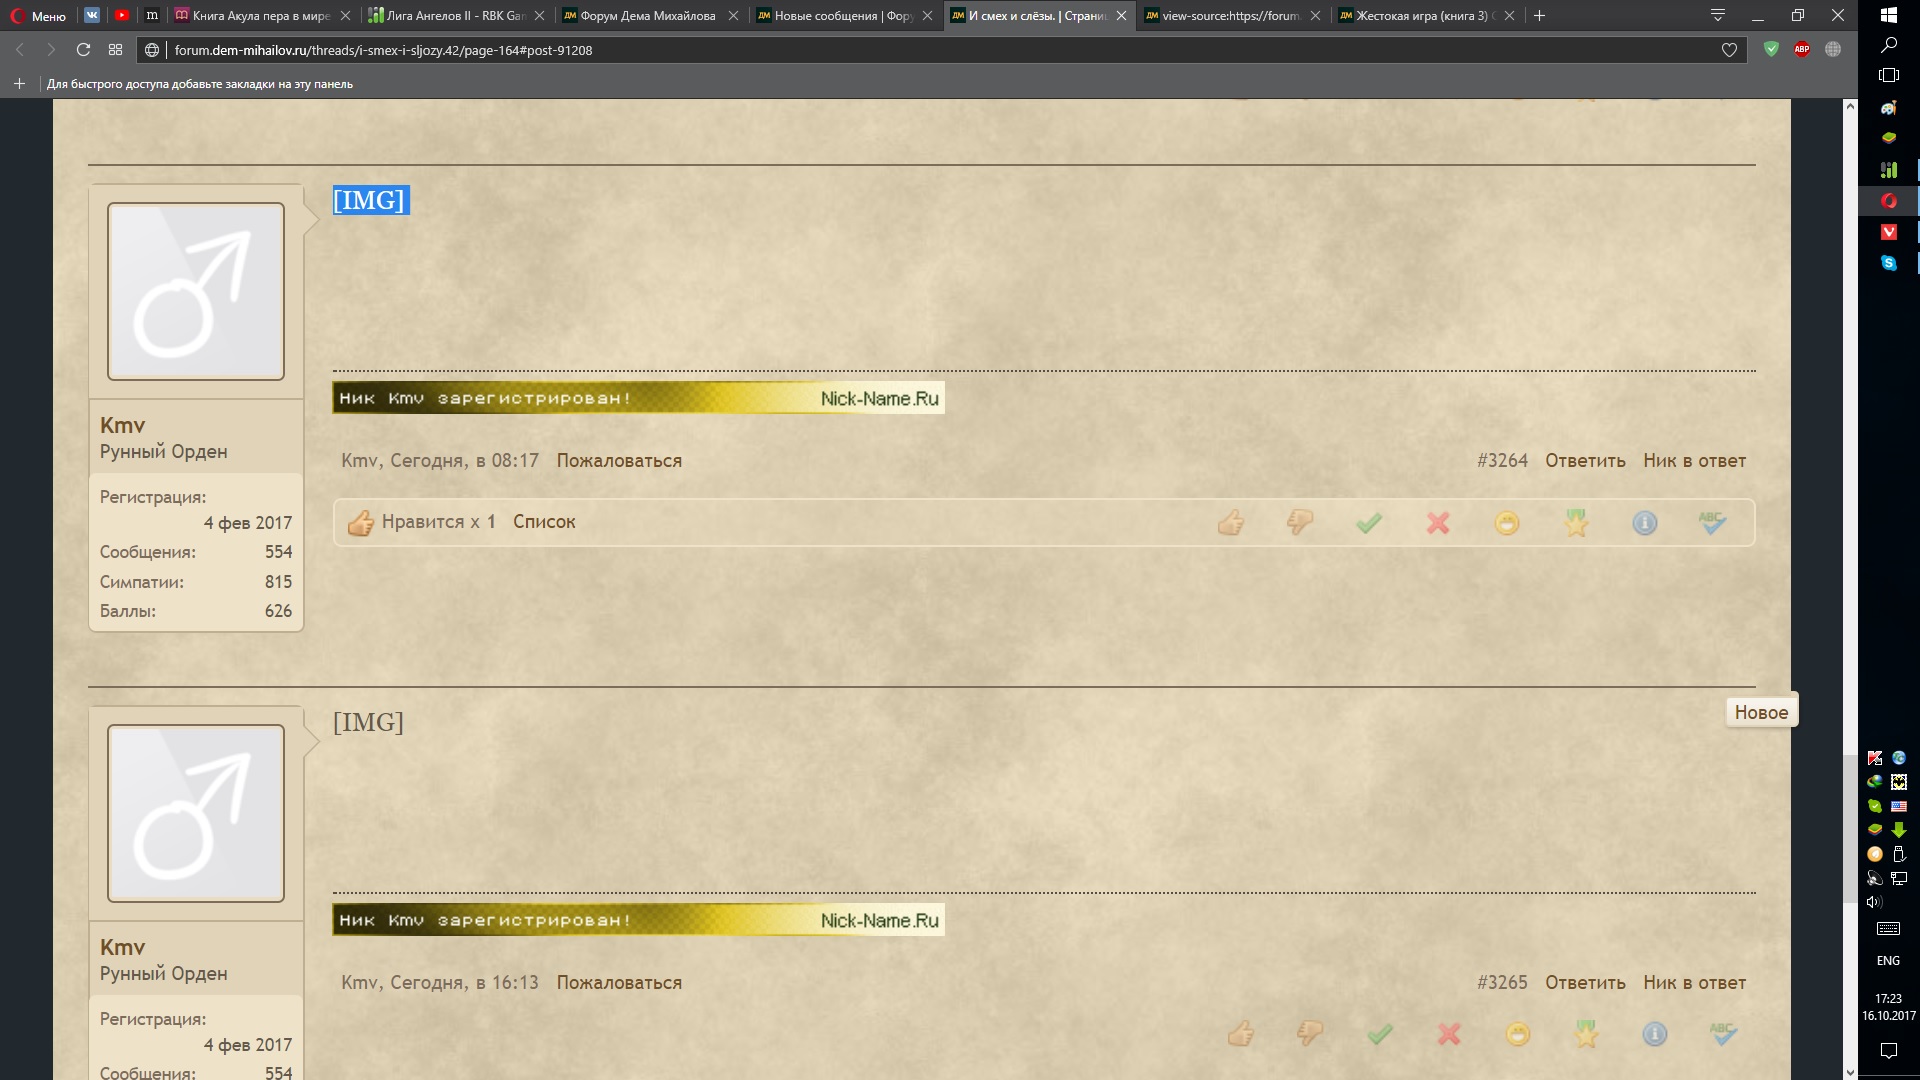Switch to Форум Дема Михайлова tab
The image size is (1920, 1080).
tap(648, 16)
